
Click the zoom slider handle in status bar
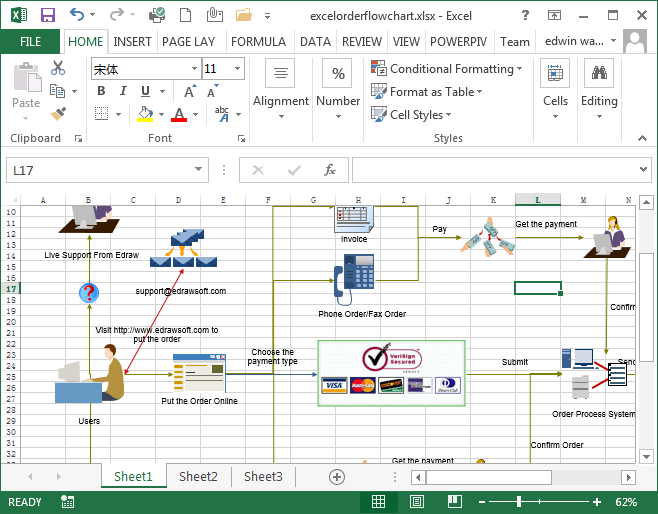[518, 501]
